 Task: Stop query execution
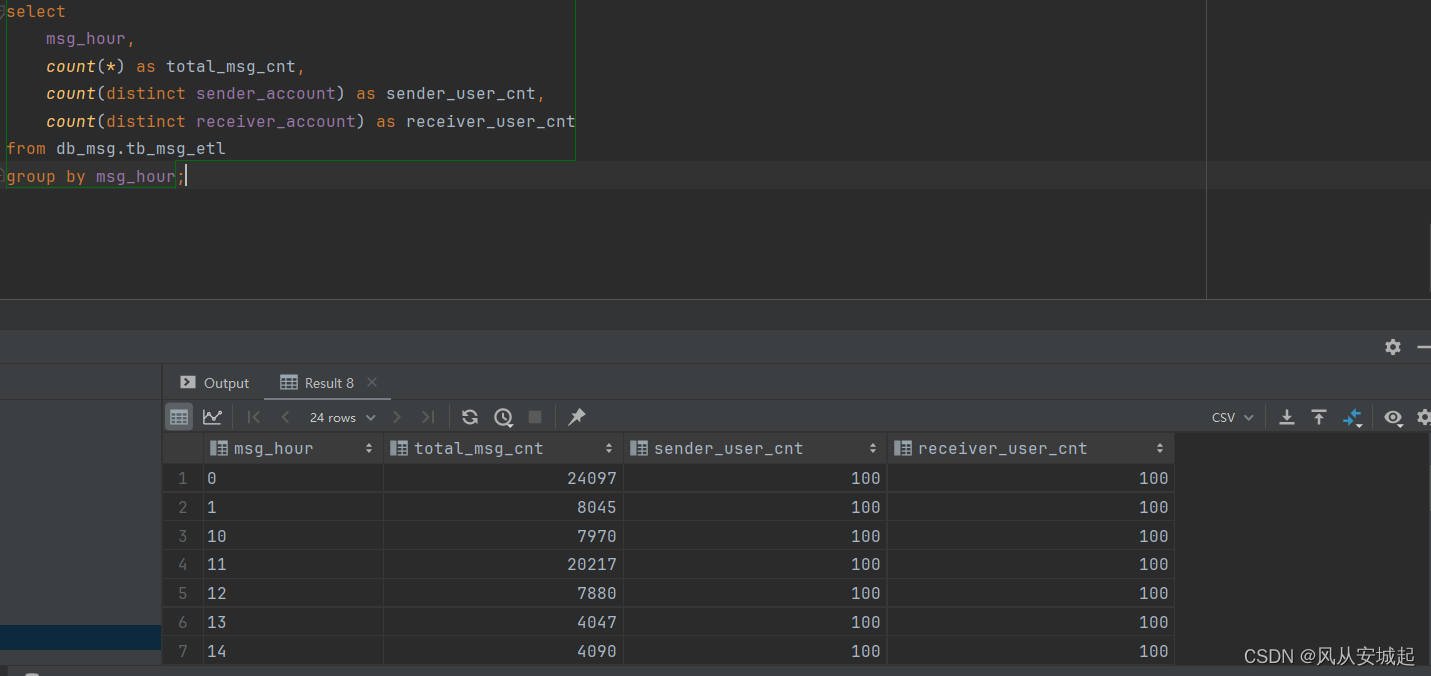pyautogui.click(x=535, y=417)
